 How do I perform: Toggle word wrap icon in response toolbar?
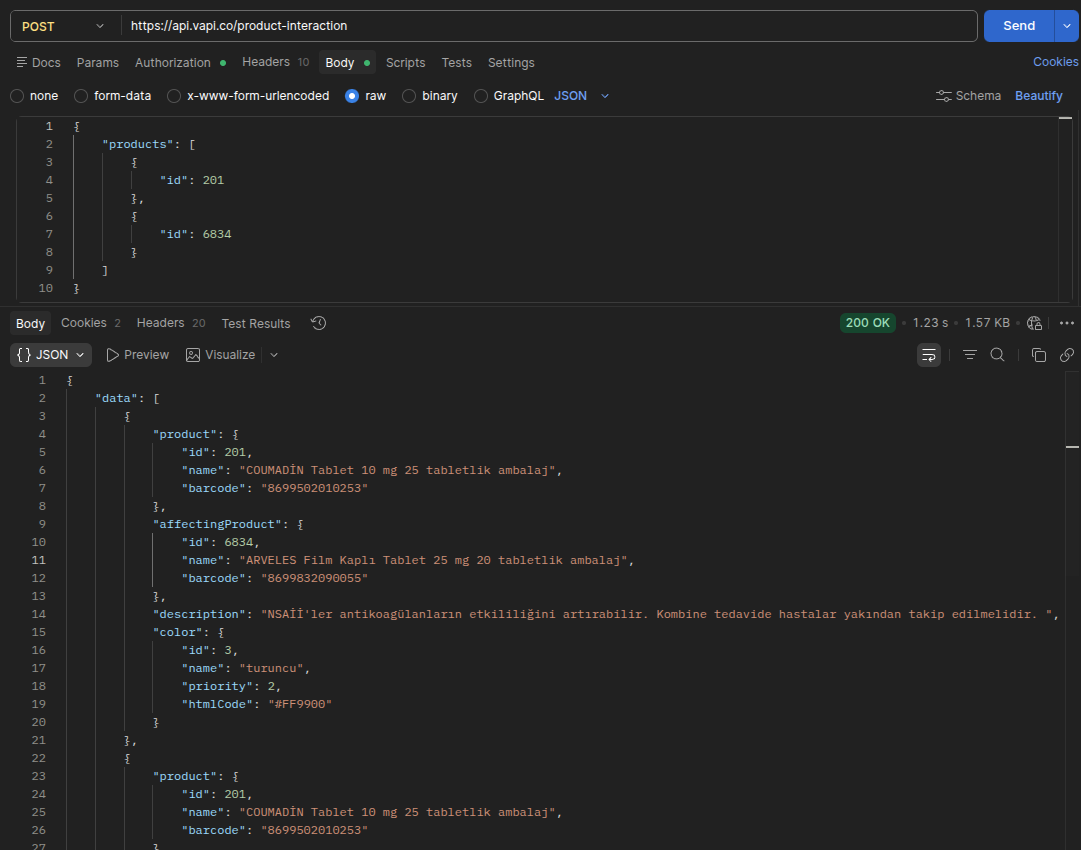click(929, 355)
